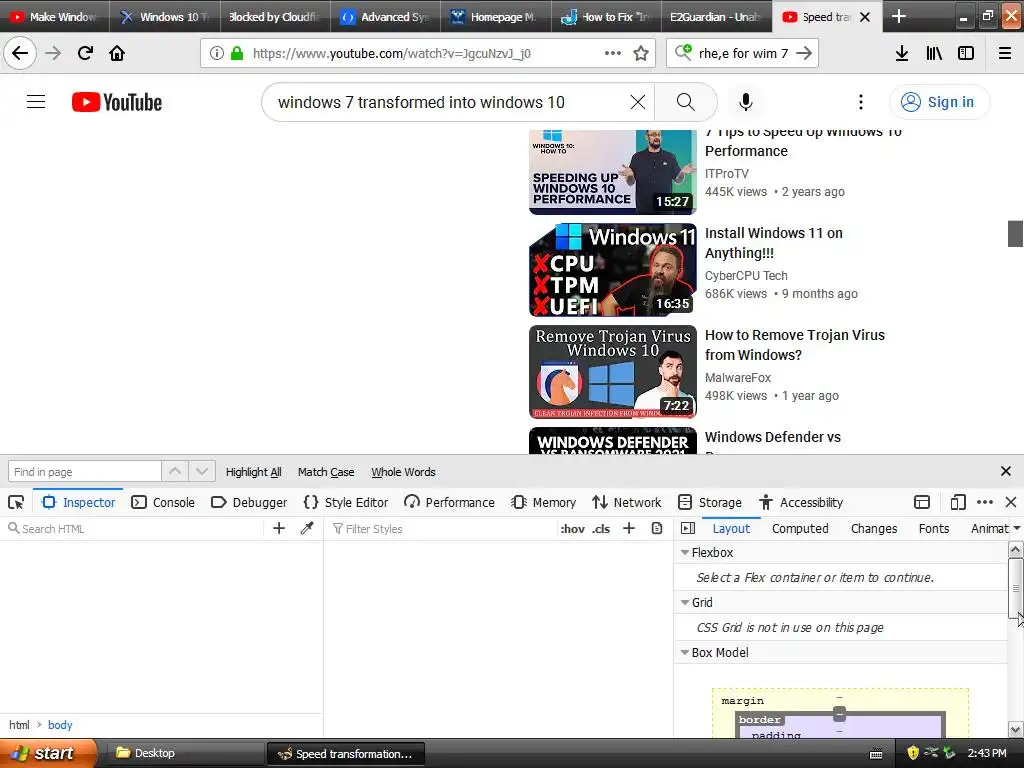Open 'How to Remove Trojan Virus' video title
The height and width of the screenshot is (768, 1024).
pos(795,345)
